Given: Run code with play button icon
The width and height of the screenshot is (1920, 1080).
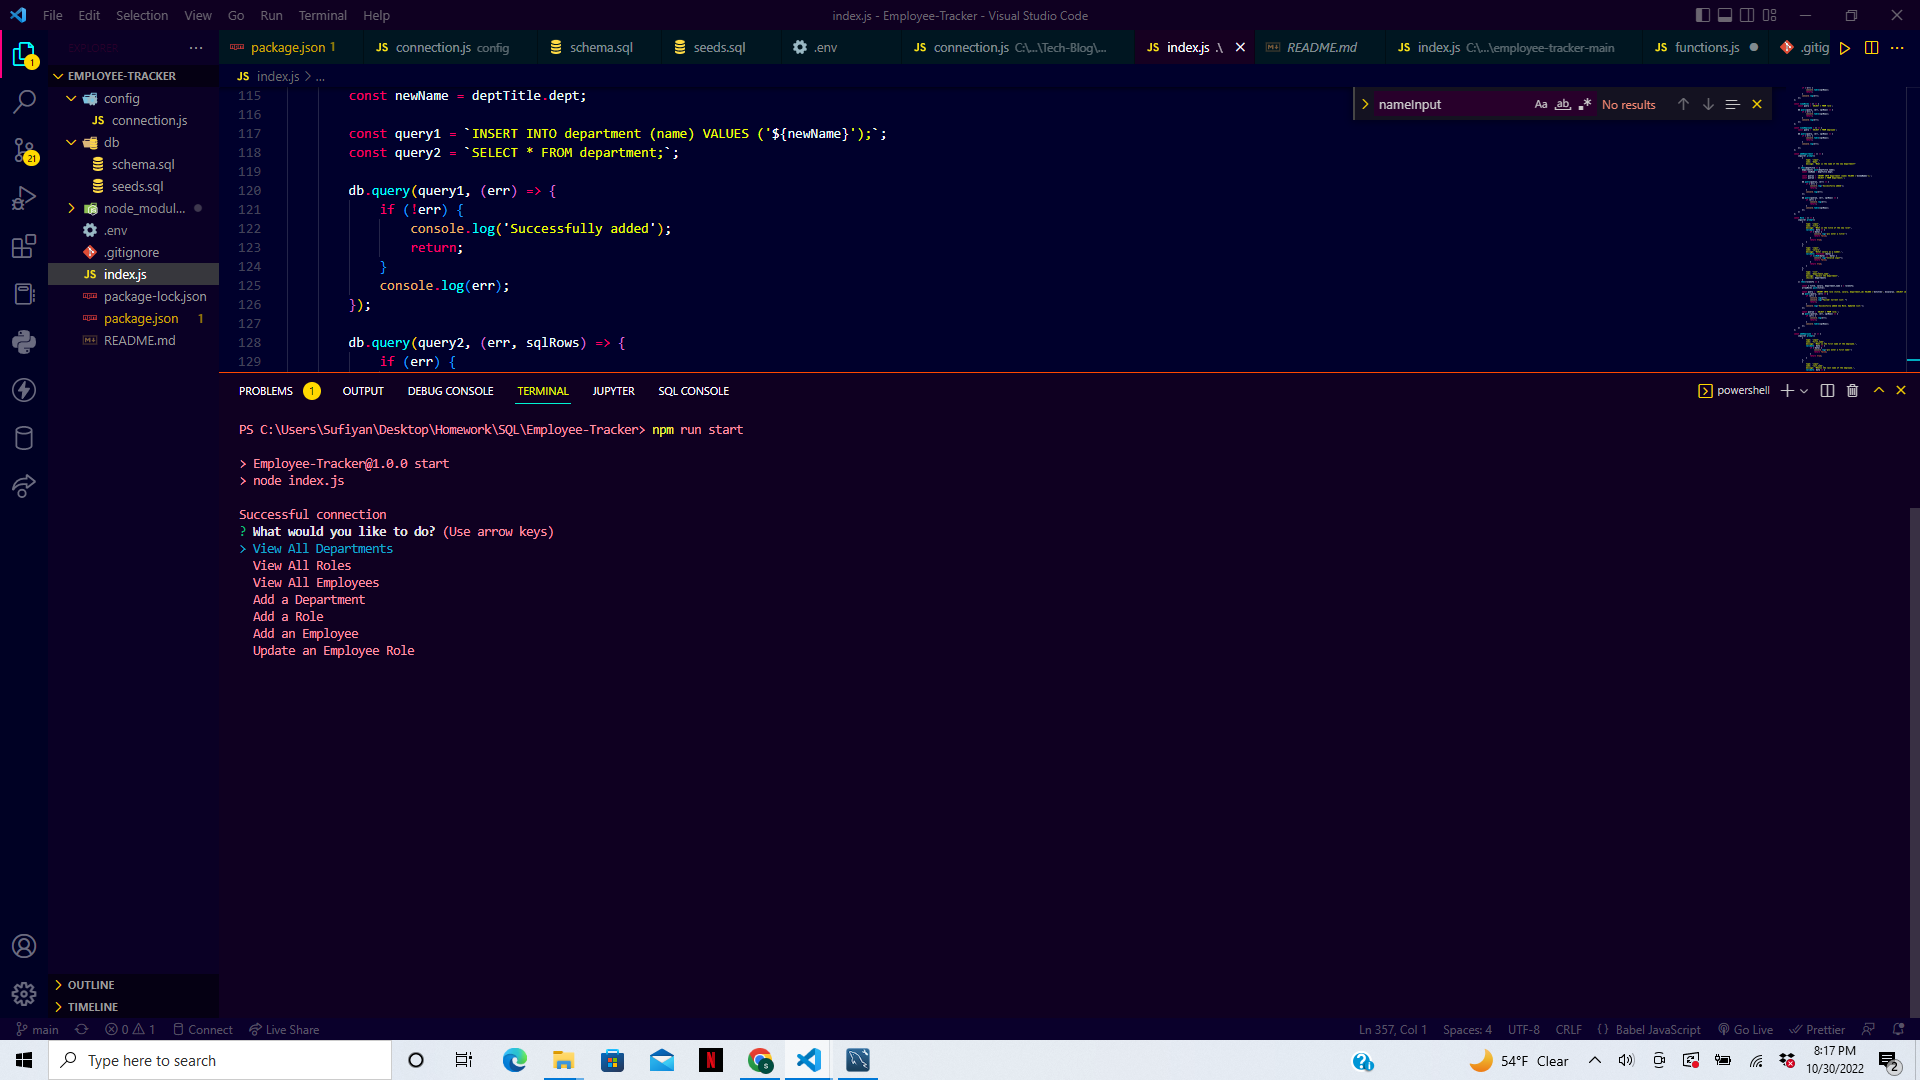Looking at the screenshot, I should [x=1845, y=47].
